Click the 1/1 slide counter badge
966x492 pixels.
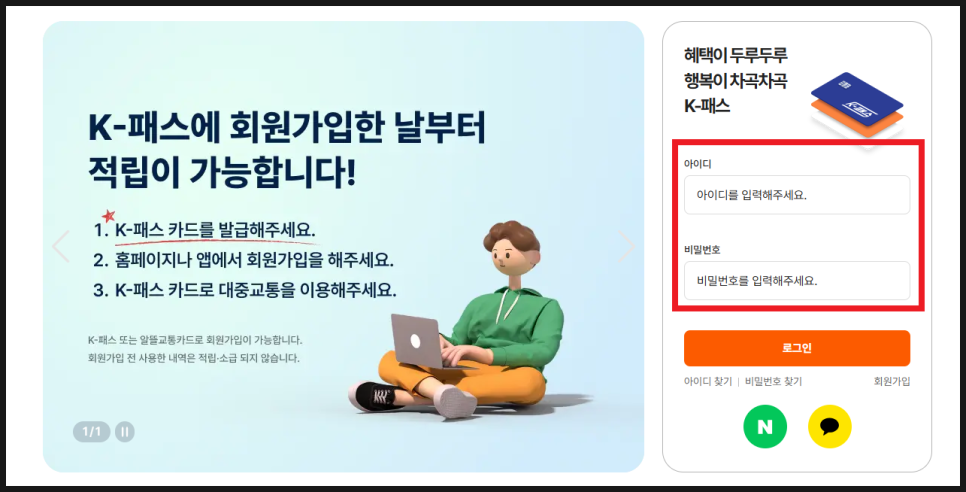click(x=92, y=432)
